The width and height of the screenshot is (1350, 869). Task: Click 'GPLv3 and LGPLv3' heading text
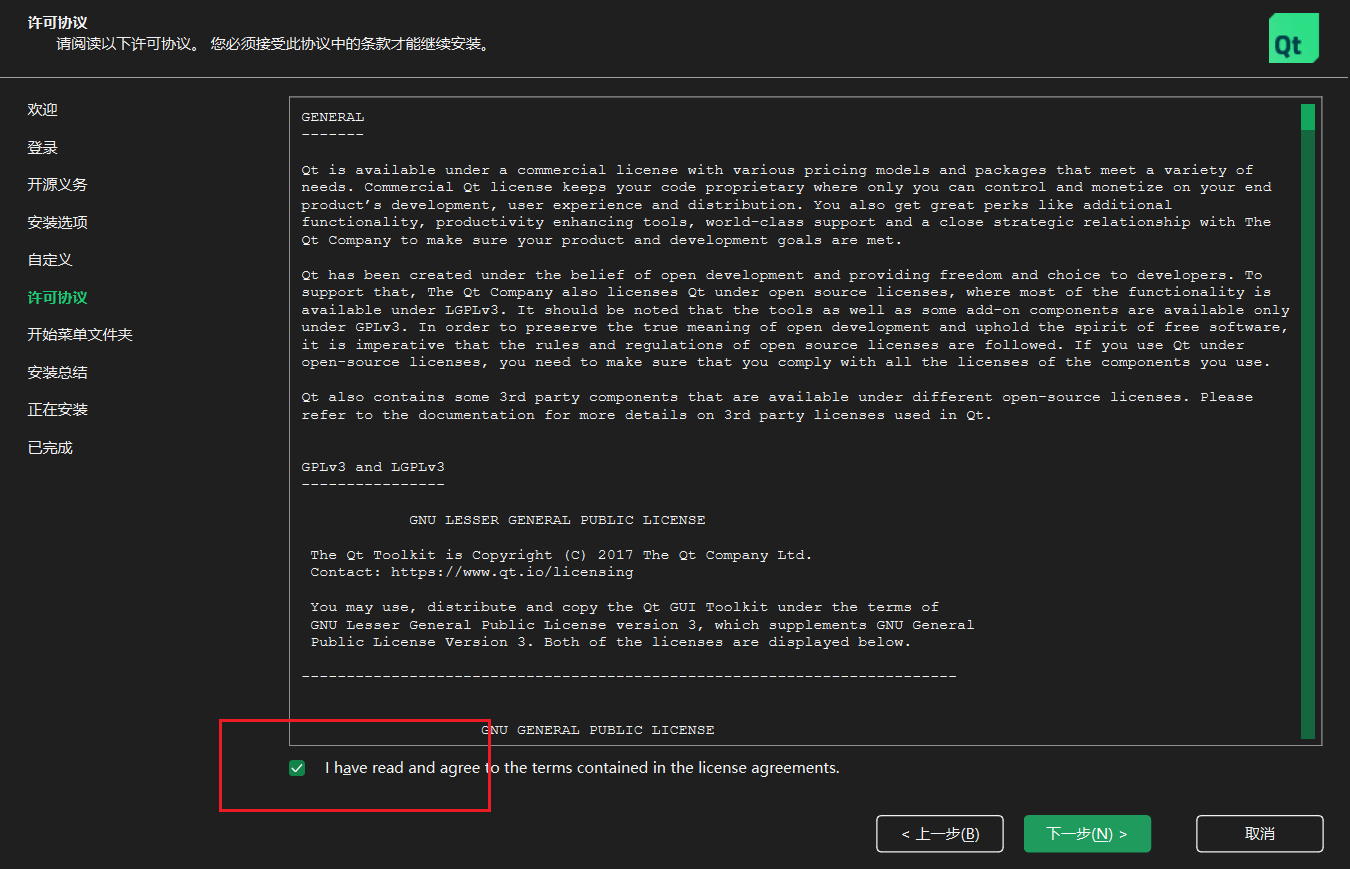pos(373,467)
